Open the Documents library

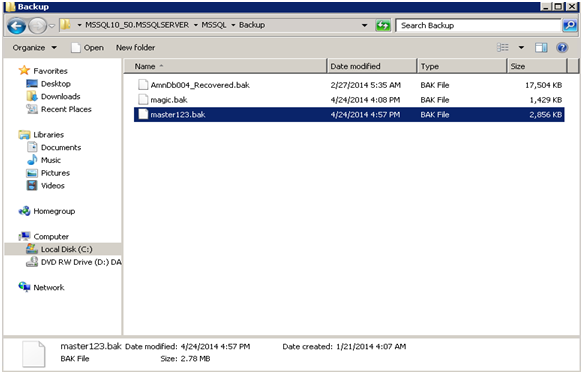54,148
